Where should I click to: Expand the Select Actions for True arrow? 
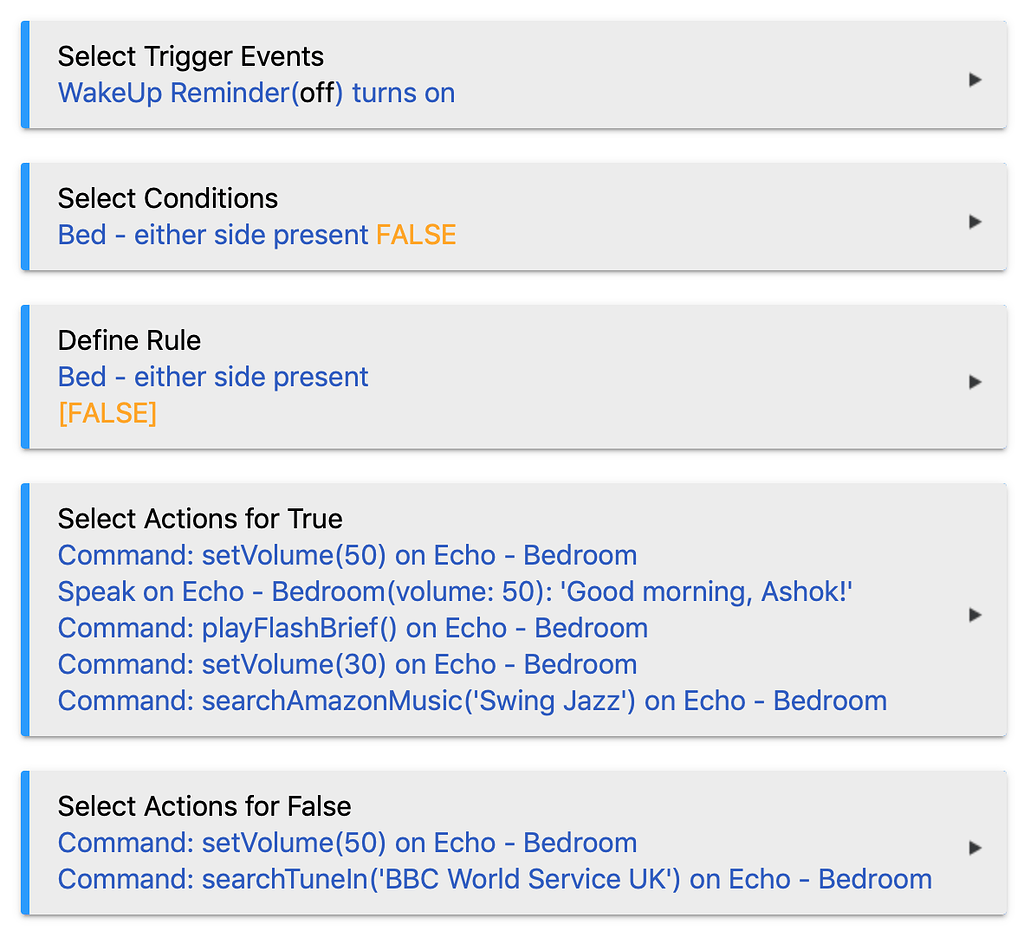point(975,615)
